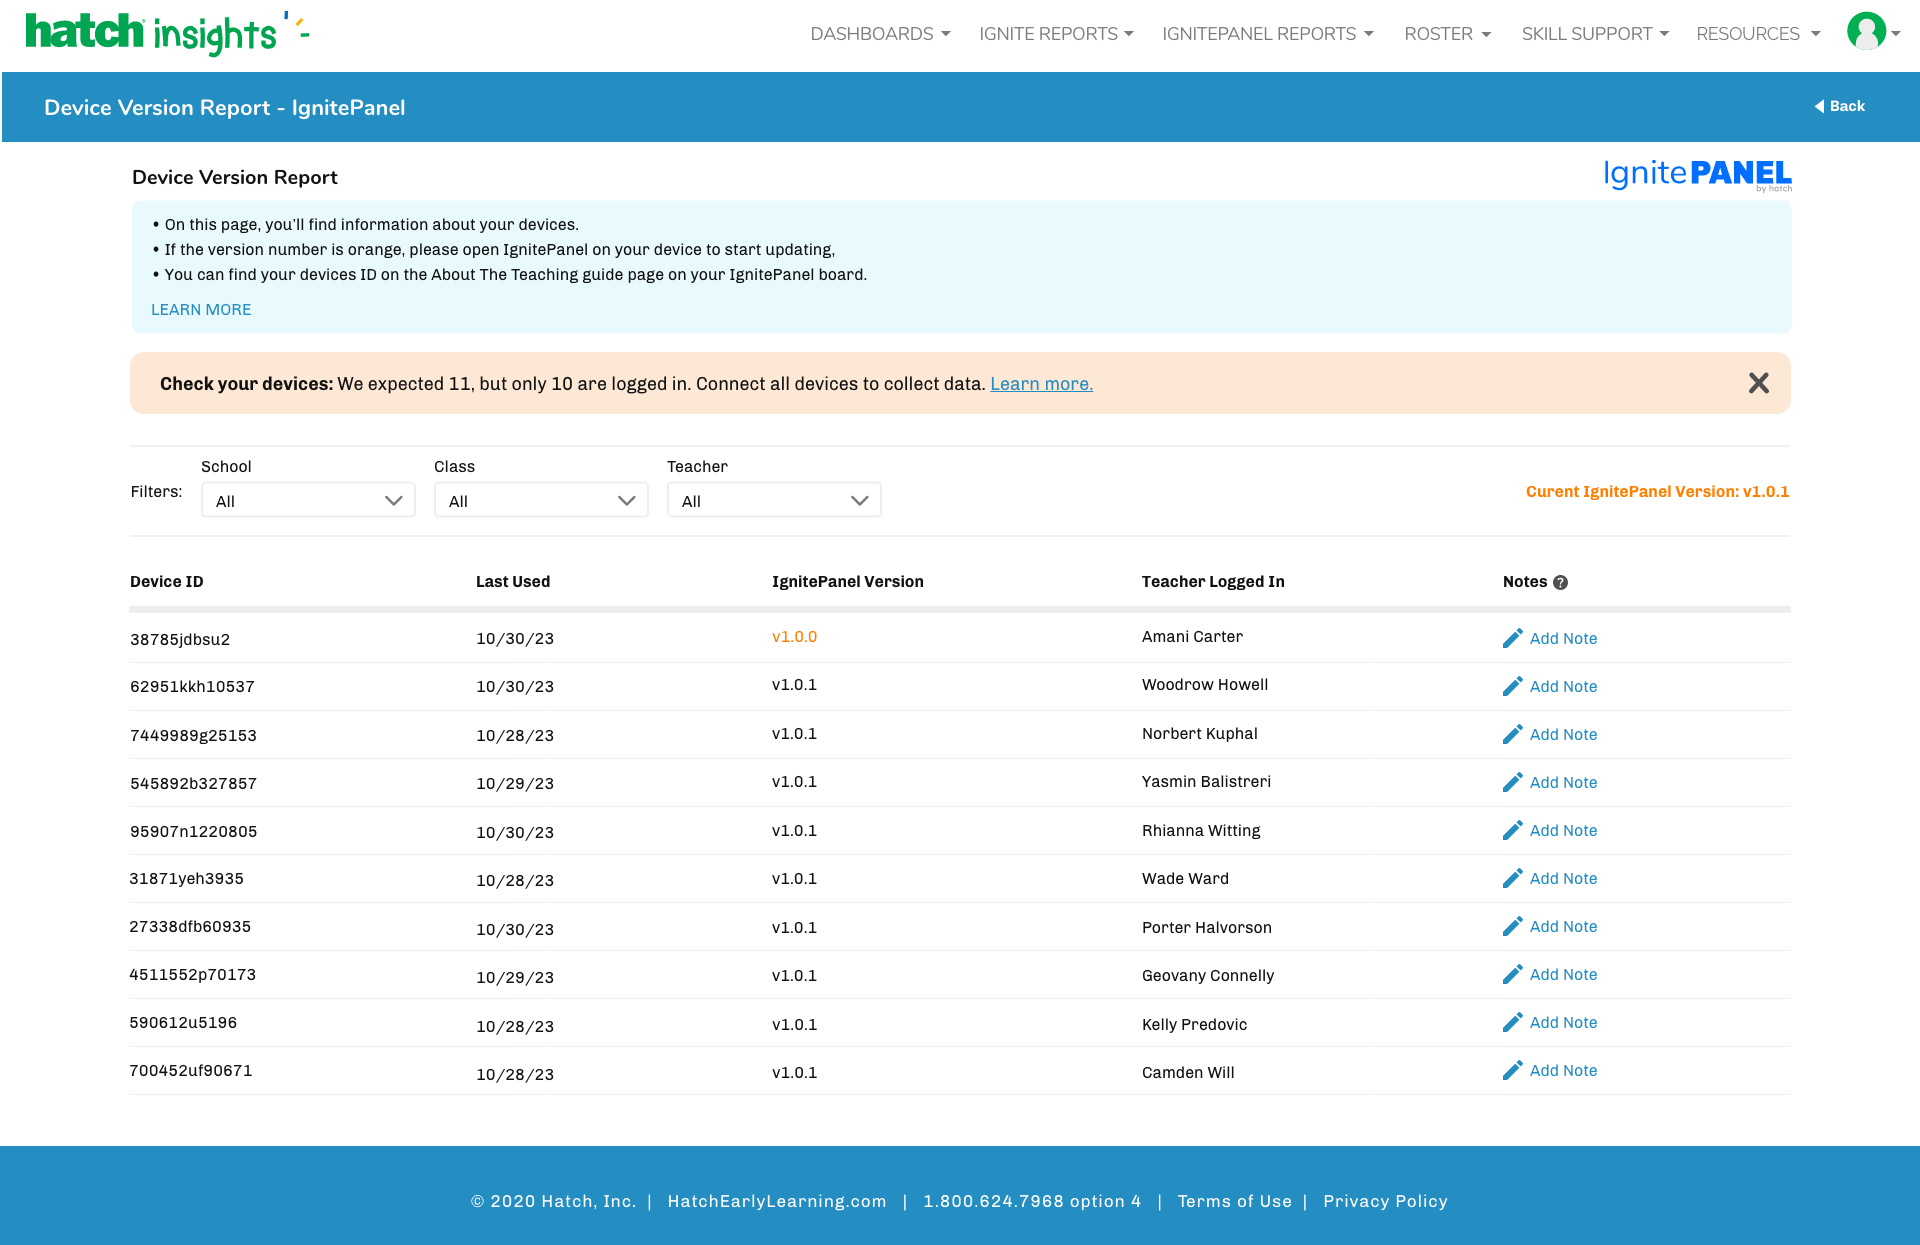
Task: Open Privacy Policy footer link
Action: click(x=1385, y=1201)
